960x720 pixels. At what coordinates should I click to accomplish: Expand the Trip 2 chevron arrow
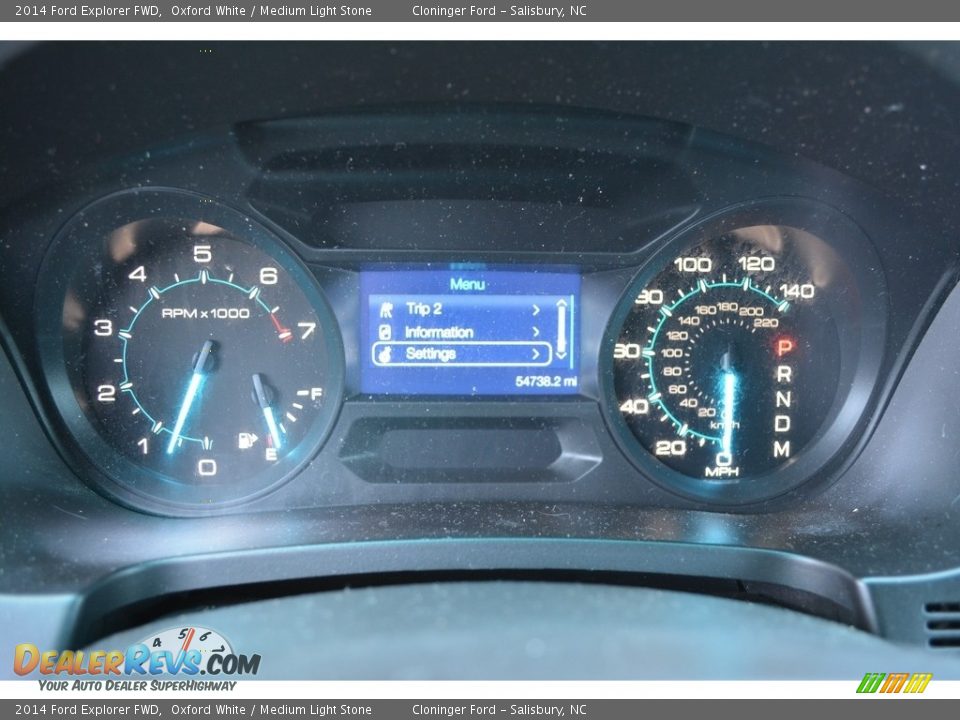click(536, 309)
